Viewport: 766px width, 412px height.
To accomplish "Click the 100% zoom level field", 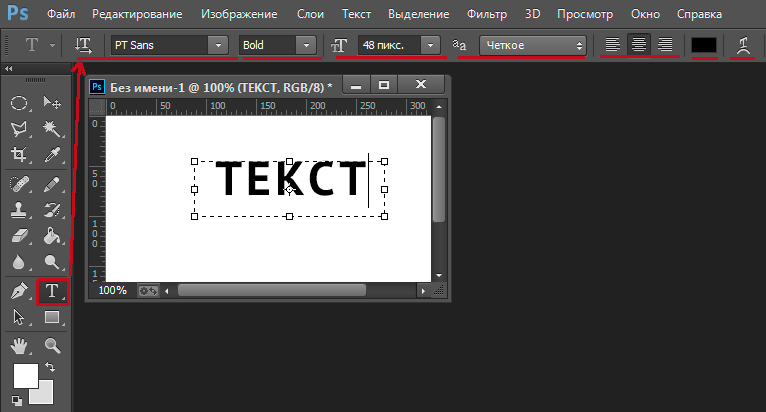I will click(x=113, y=290).
